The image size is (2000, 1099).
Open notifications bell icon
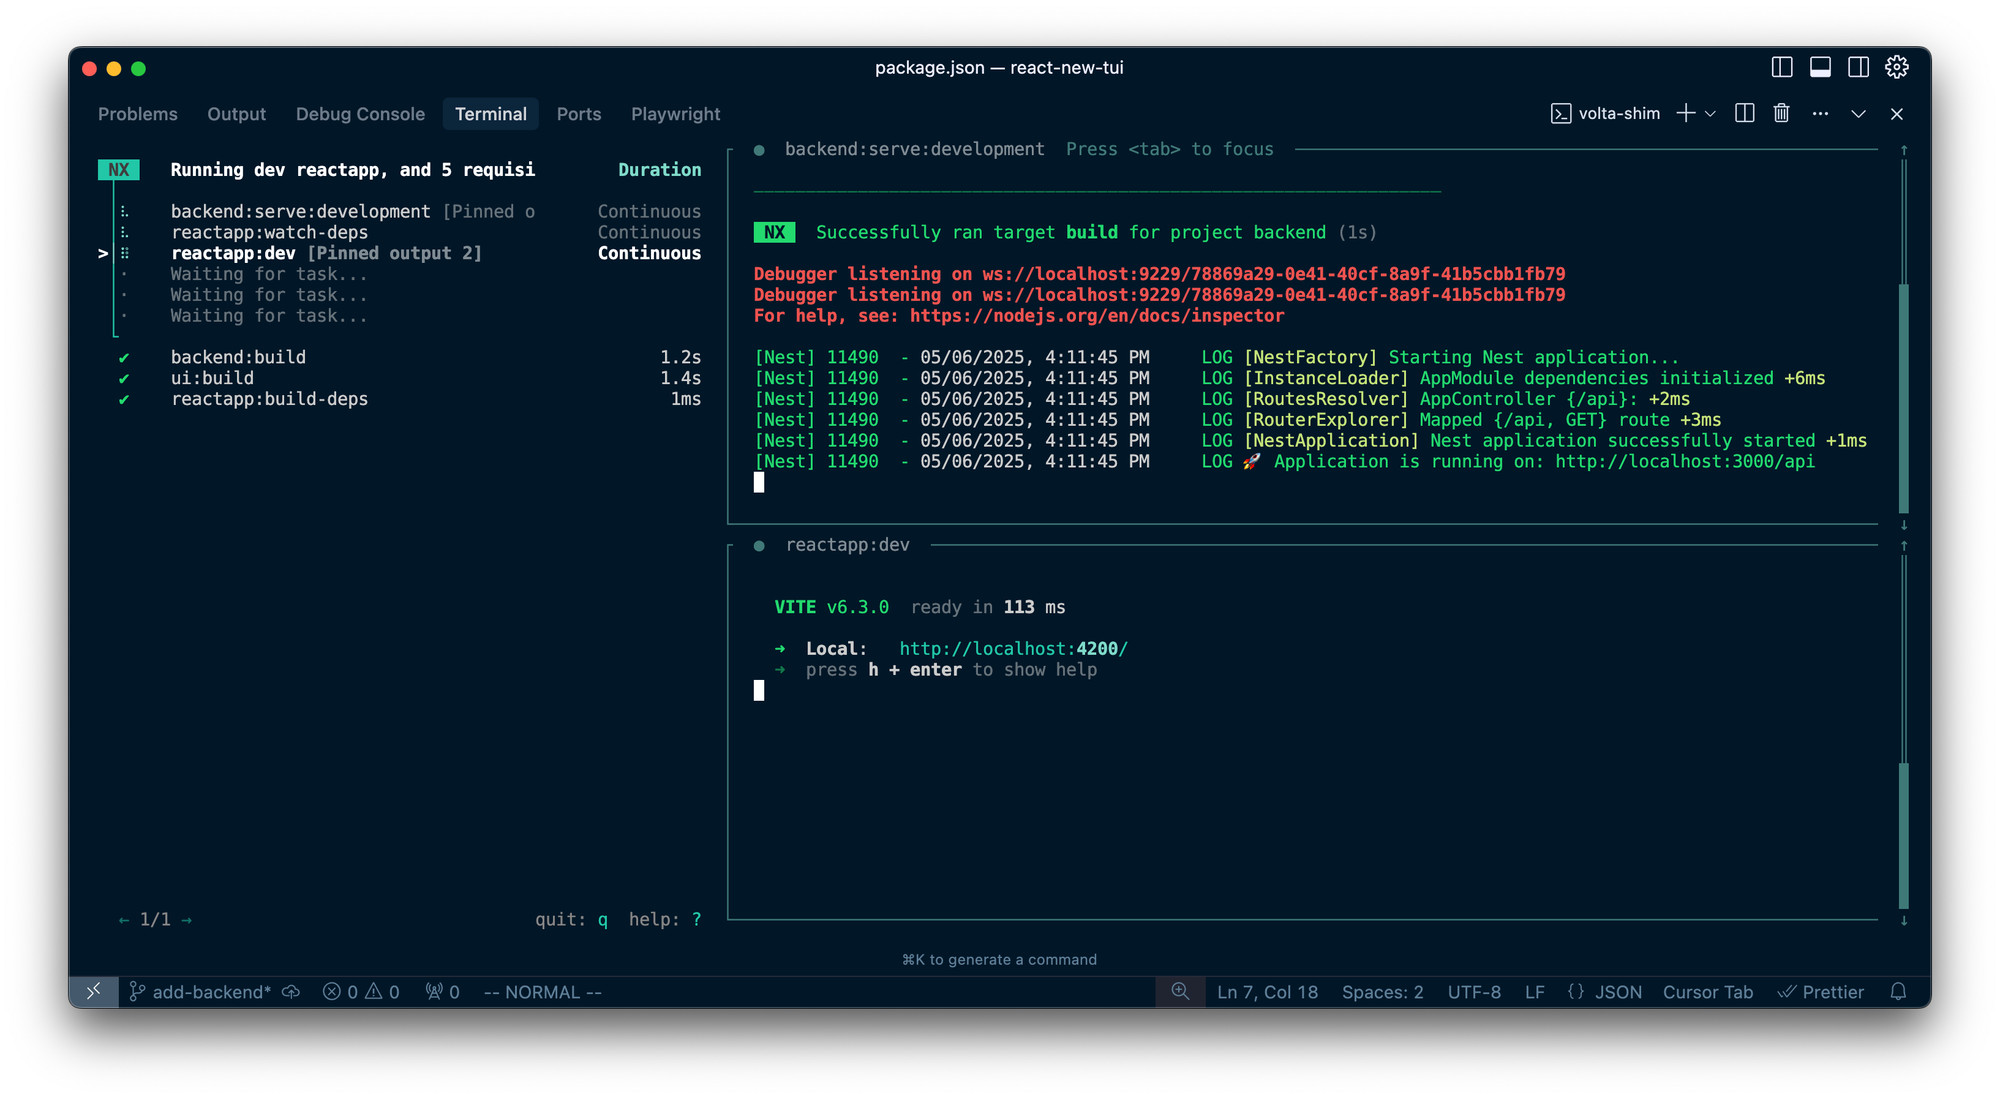1898,992
